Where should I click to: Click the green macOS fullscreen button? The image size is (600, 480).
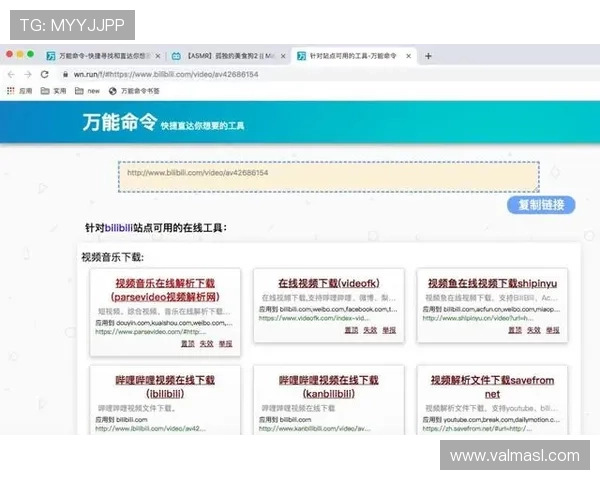31,55
